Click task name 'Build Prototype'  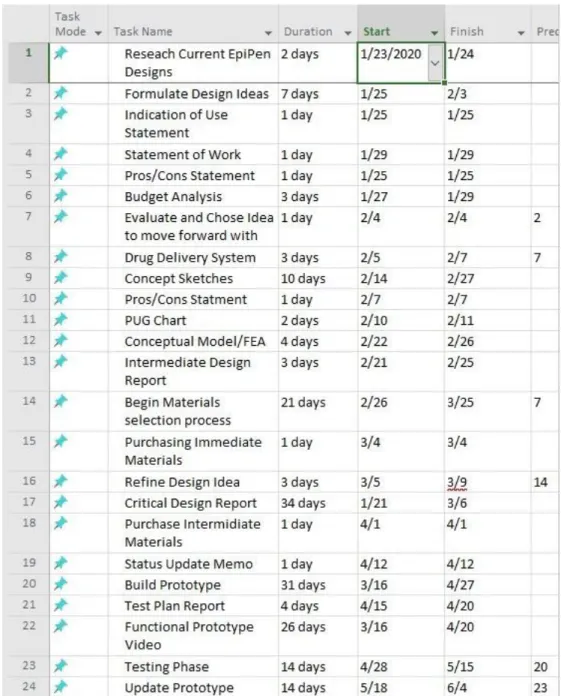pos(172,585)
